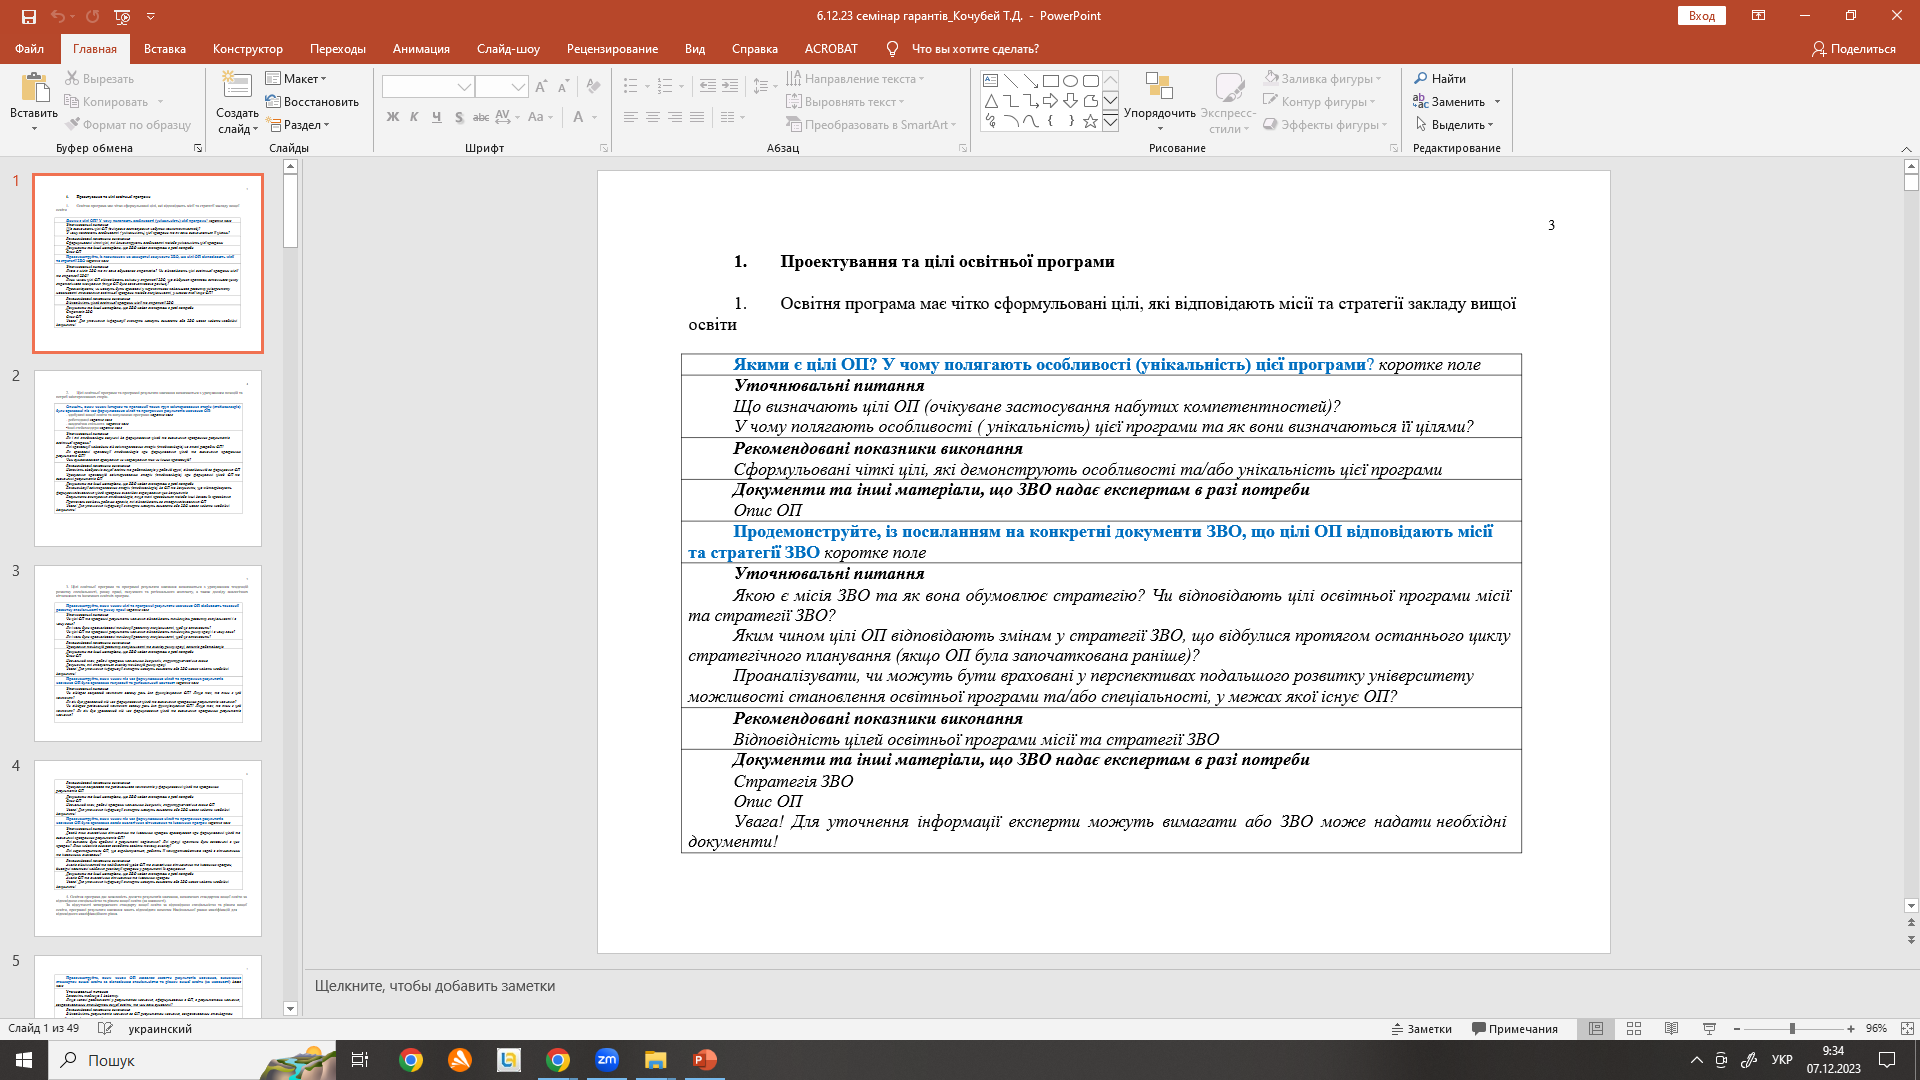Click the zoom in plus button
Image resolution: width=1920 pixels, height=1080 pixels.
[x=1851, y=1029]
